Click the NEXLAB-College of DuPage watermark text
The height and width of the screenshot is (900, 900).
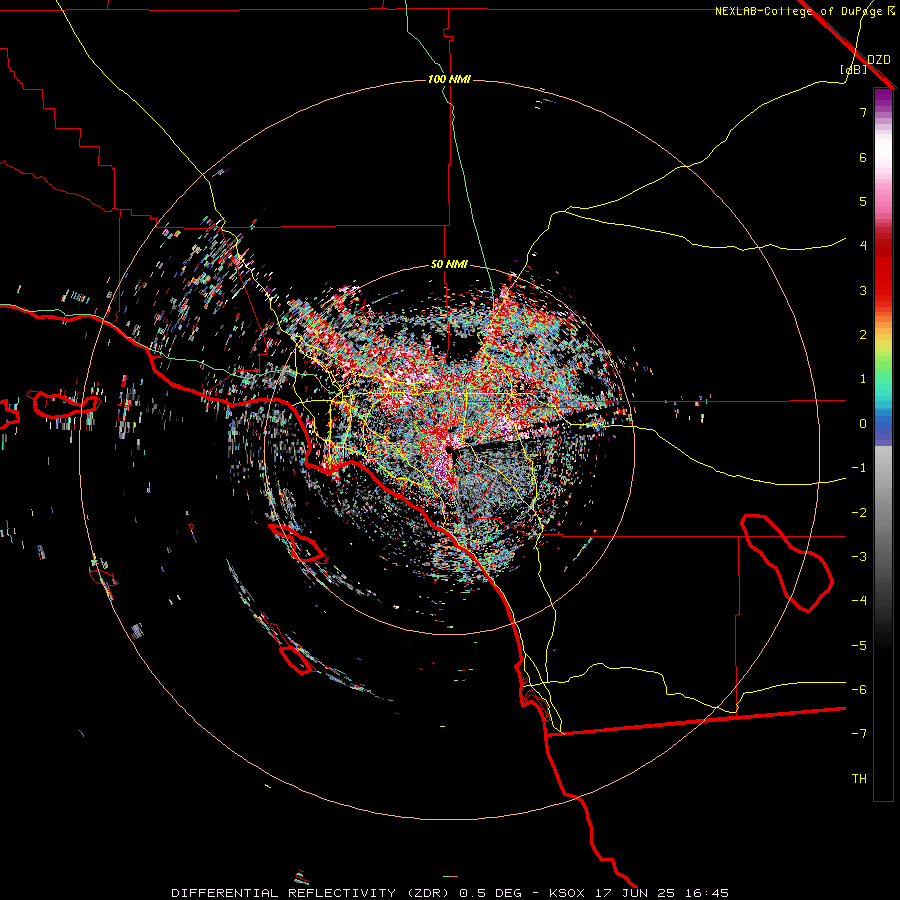pos(798,11)
